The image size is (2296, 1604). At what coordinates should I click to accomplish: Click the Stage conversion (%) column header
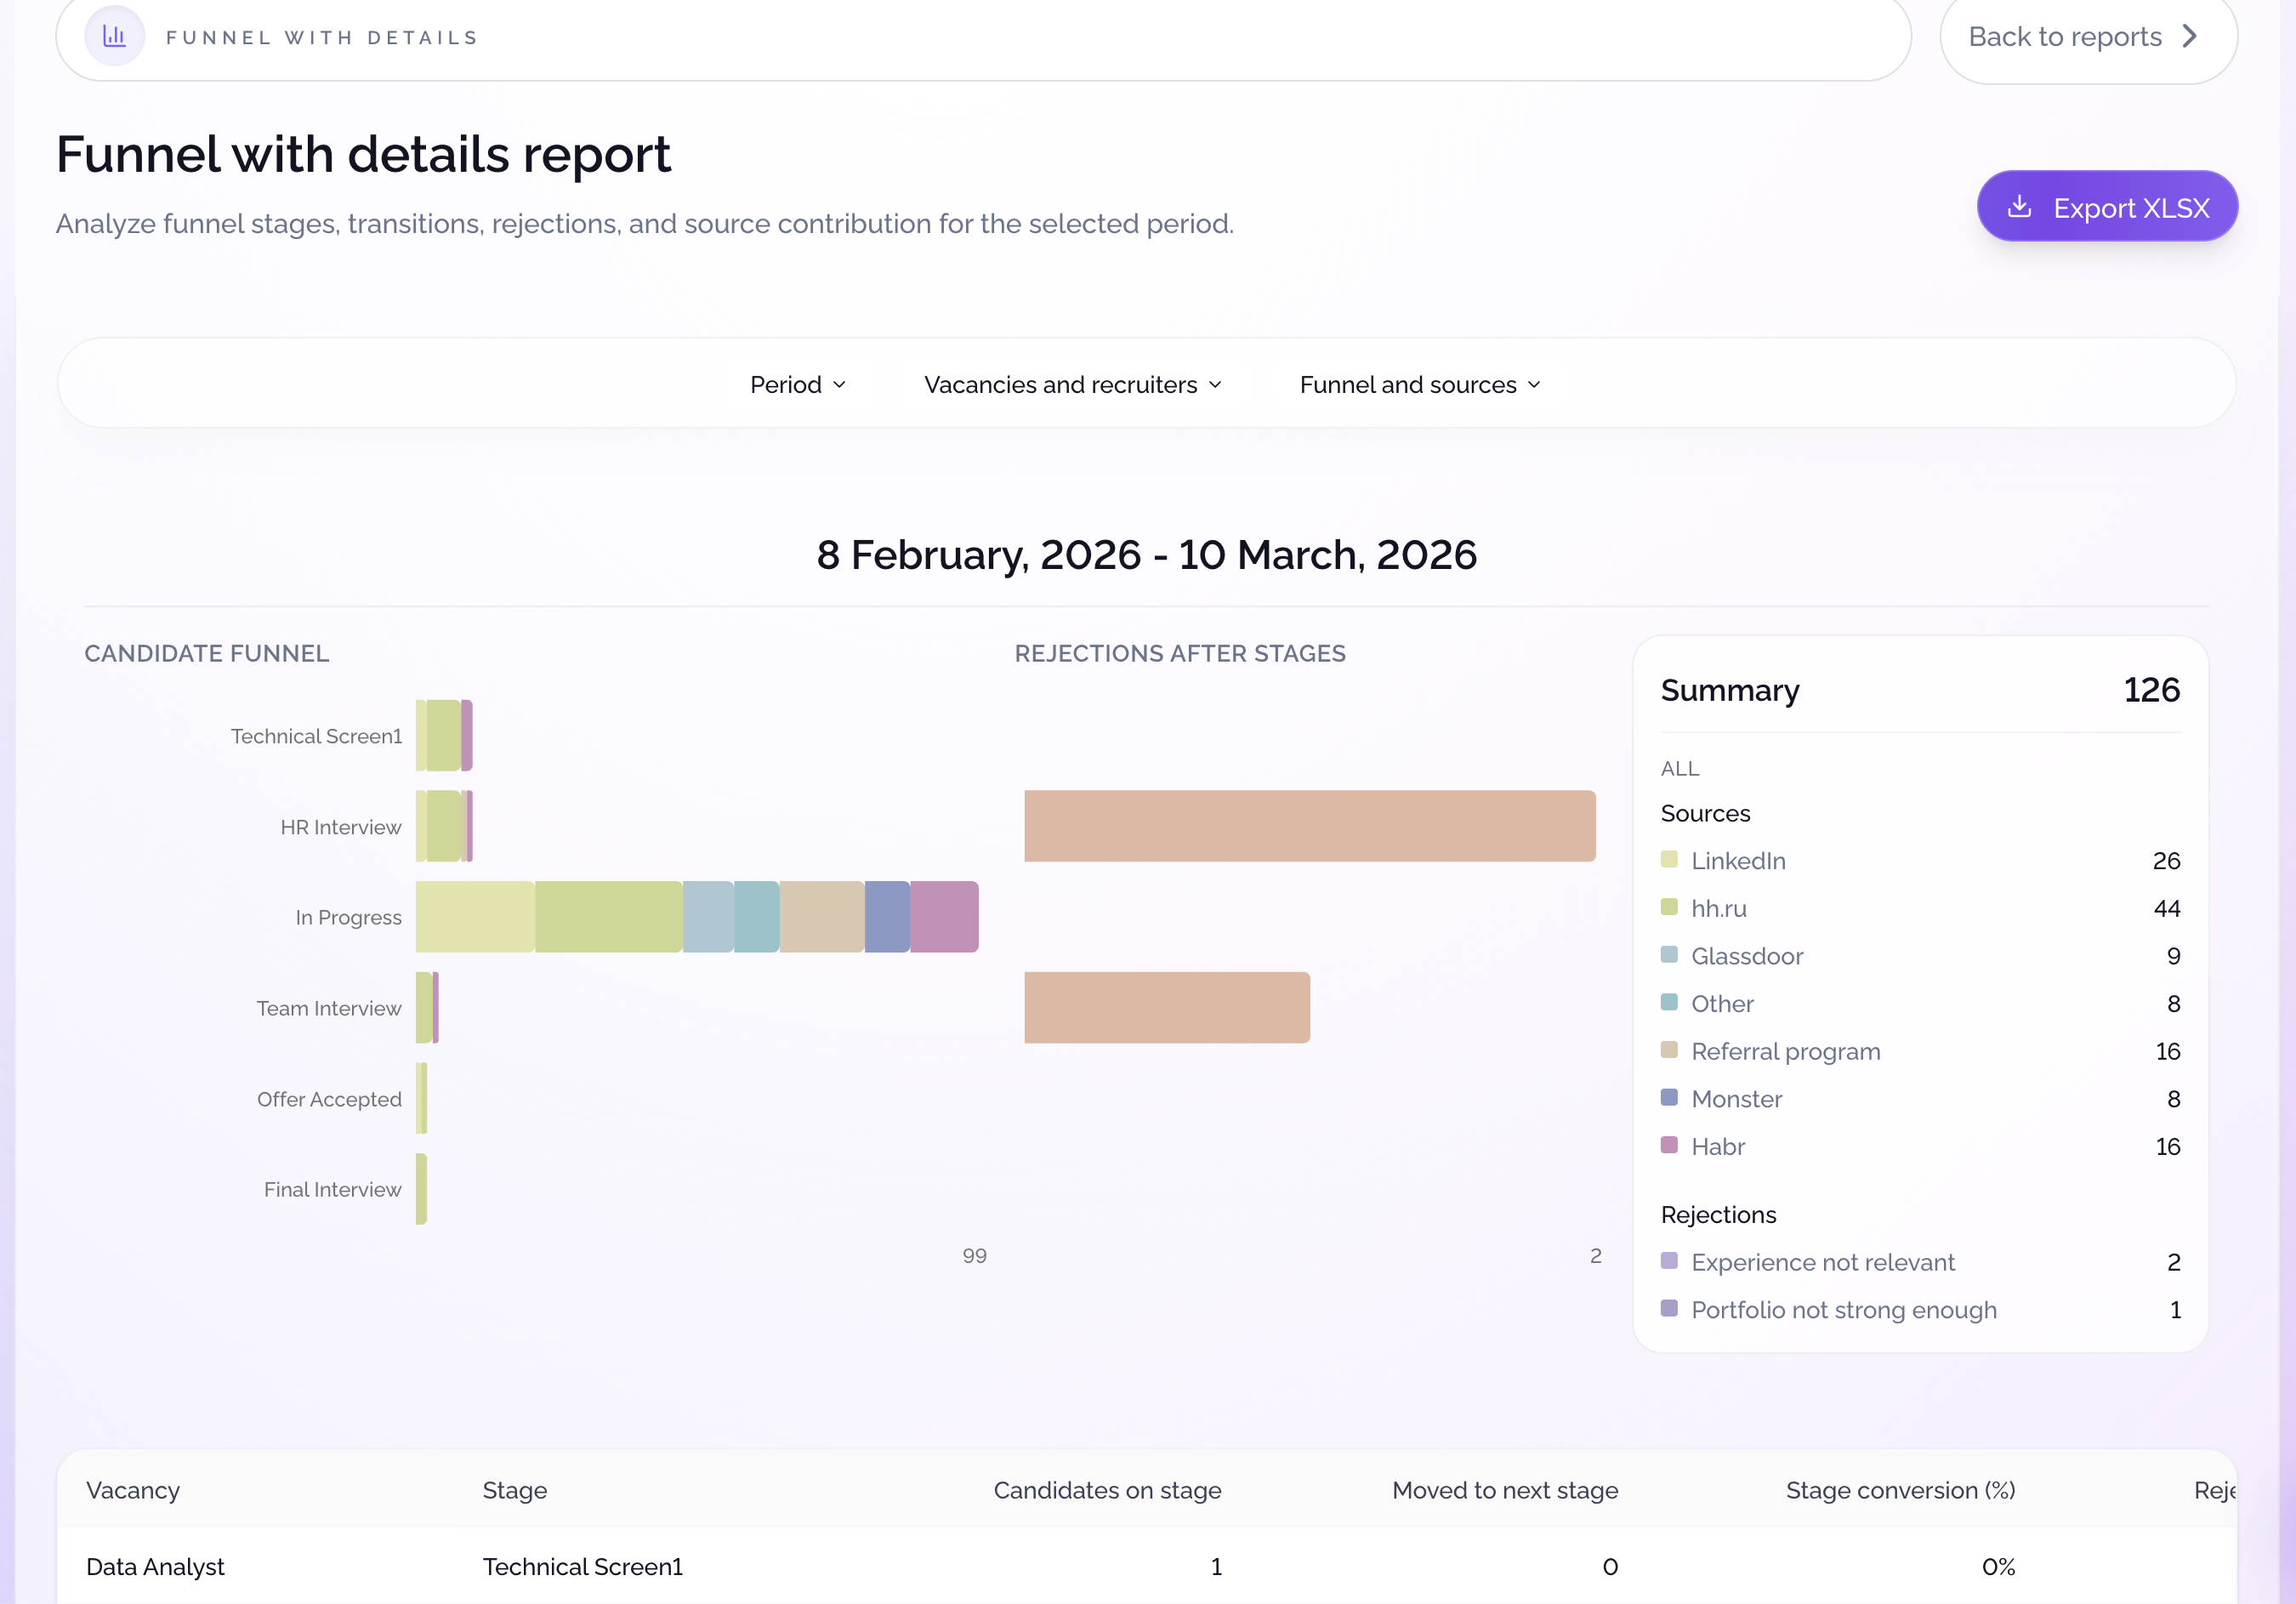click(x=1899, y=1490)
